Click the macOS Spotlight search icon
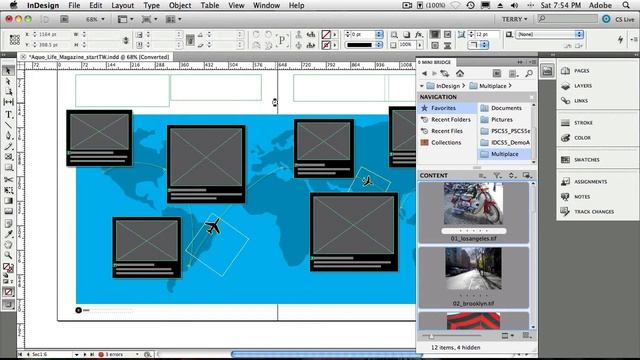The width and height of the screenshot is (640, 360). tap(626, 5)
